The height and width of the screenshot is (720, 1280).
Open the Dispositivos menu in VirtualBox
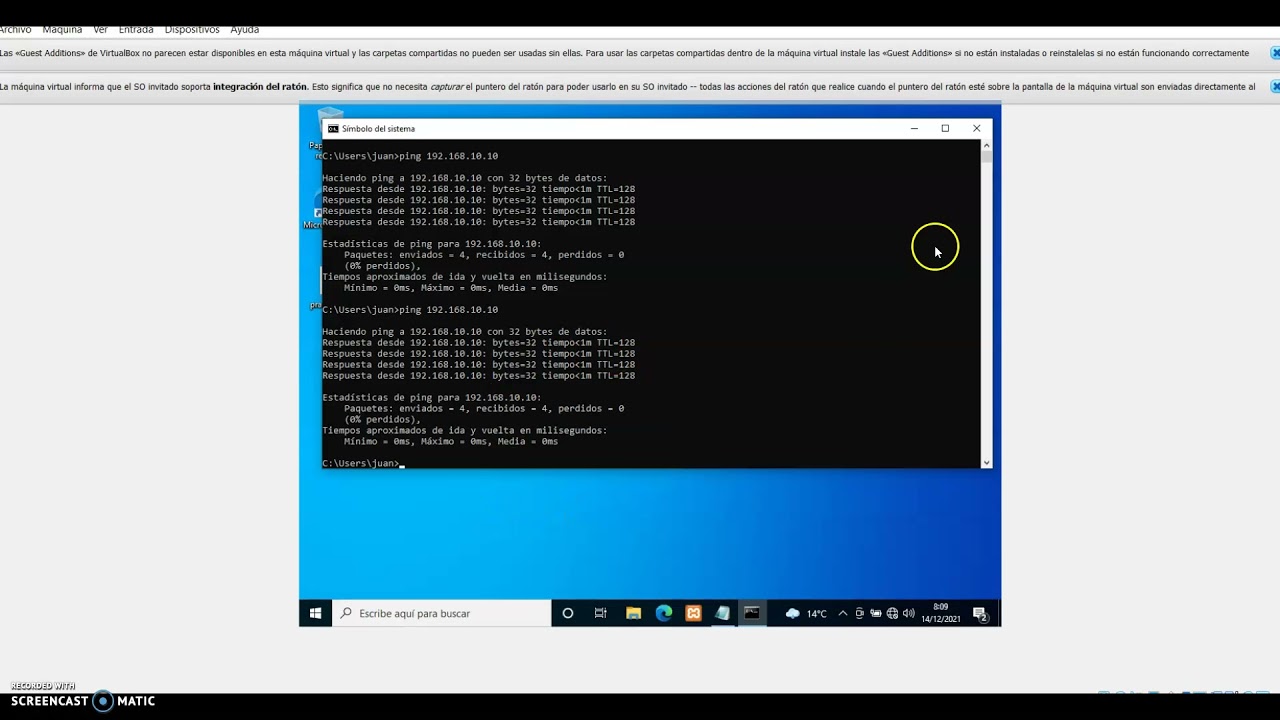[x=192, y=30]
